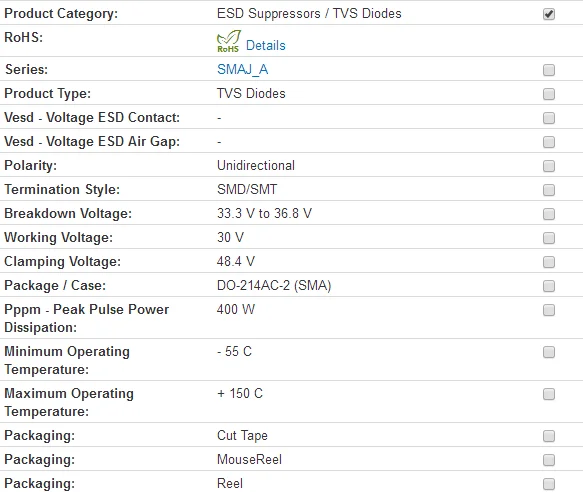Tick the Product Type TVS Diodes checkbox
Image resolution: width=583 pixels, height=492 pixels.
(x=549, y=94)
